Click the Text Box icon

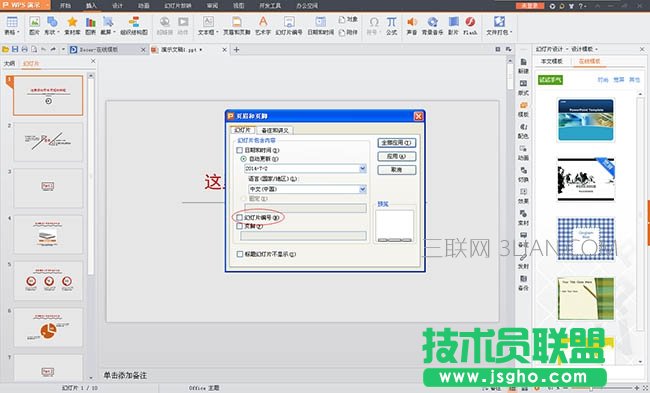pos(208,22)
